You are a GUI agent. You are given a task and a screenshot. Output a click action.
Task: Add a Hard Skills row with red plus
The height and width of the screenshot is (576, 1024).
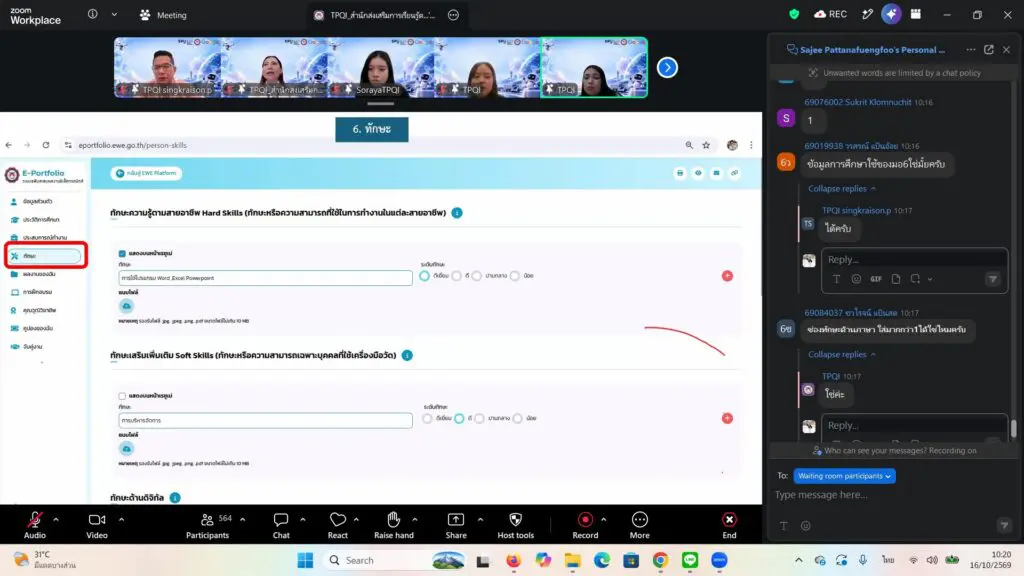coord(727,276)
